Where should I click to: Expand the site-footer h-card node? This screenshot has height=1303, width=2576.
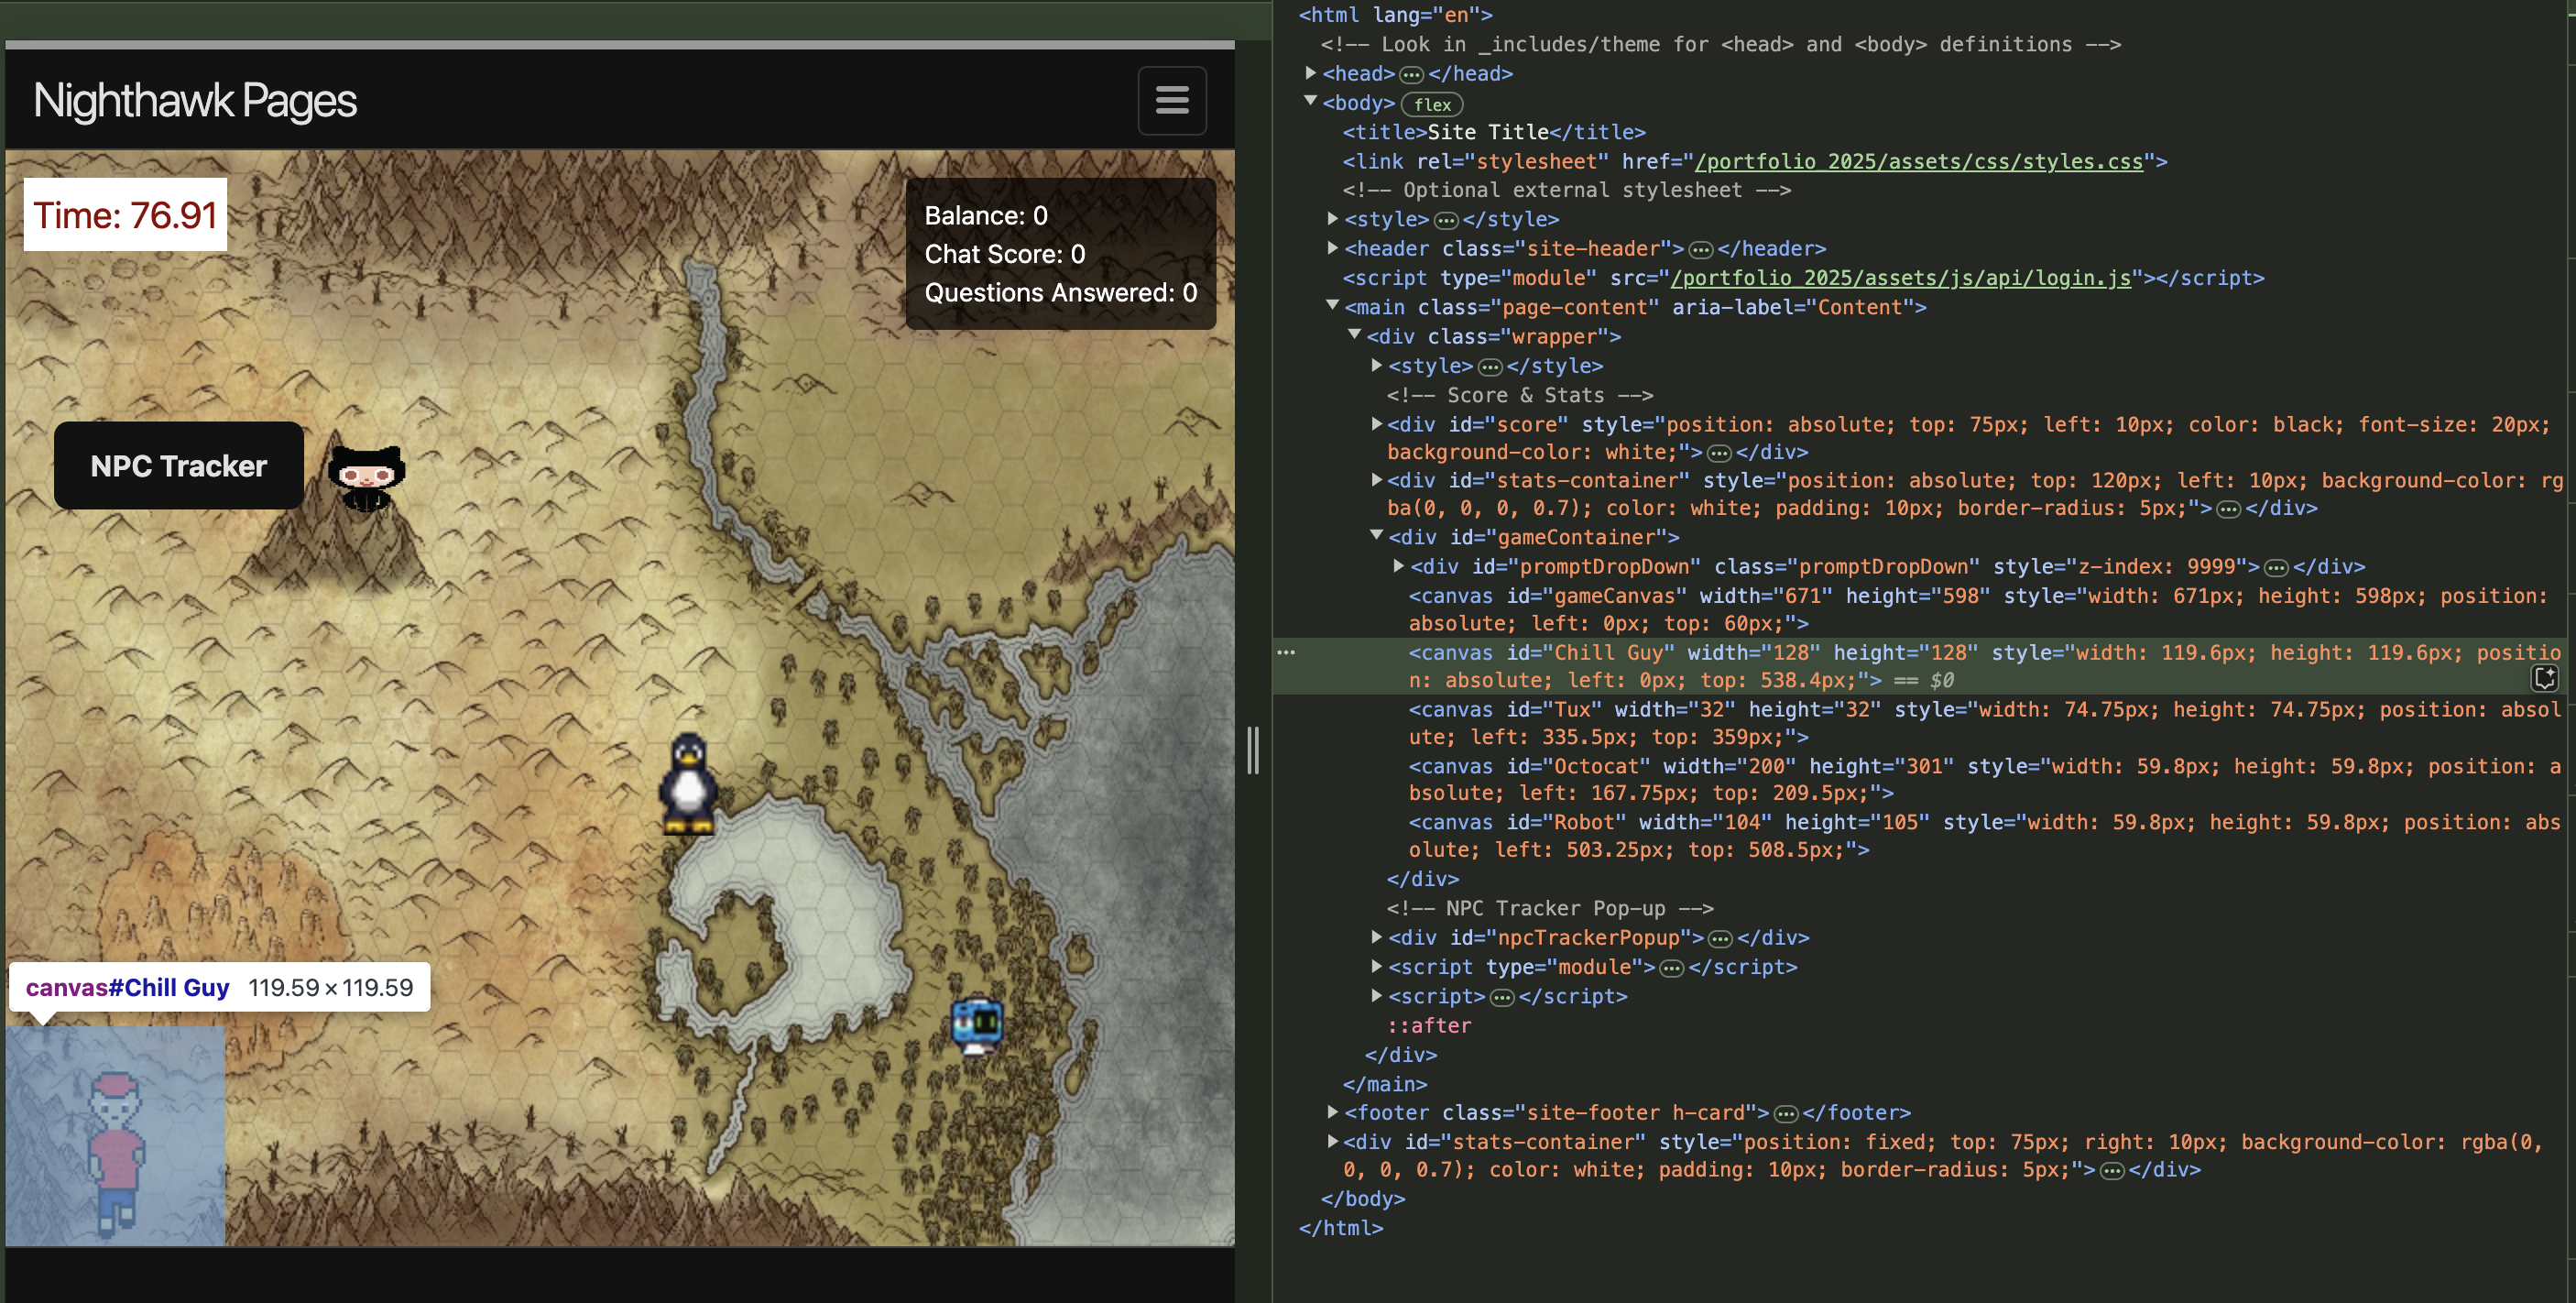tap(1332, 1112)
